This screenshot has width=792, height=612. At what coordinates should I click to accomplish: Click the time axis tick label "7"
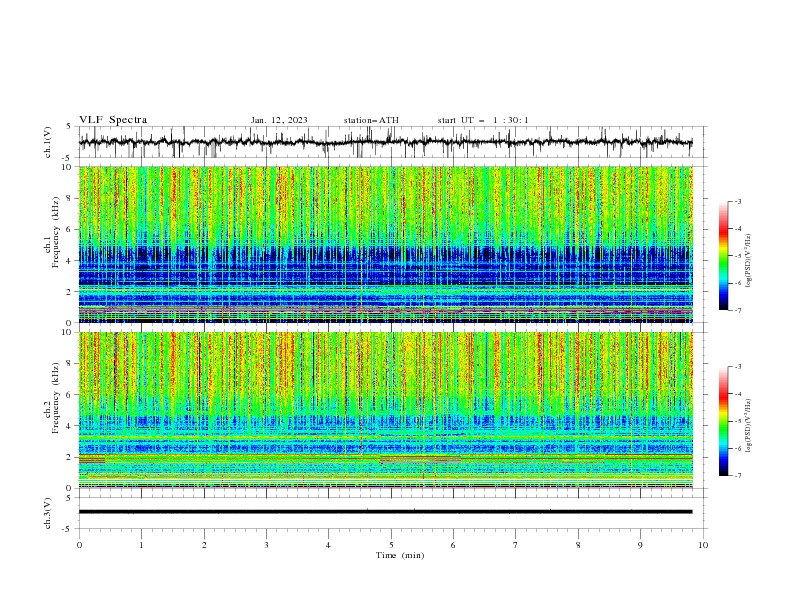click(516, 545)
